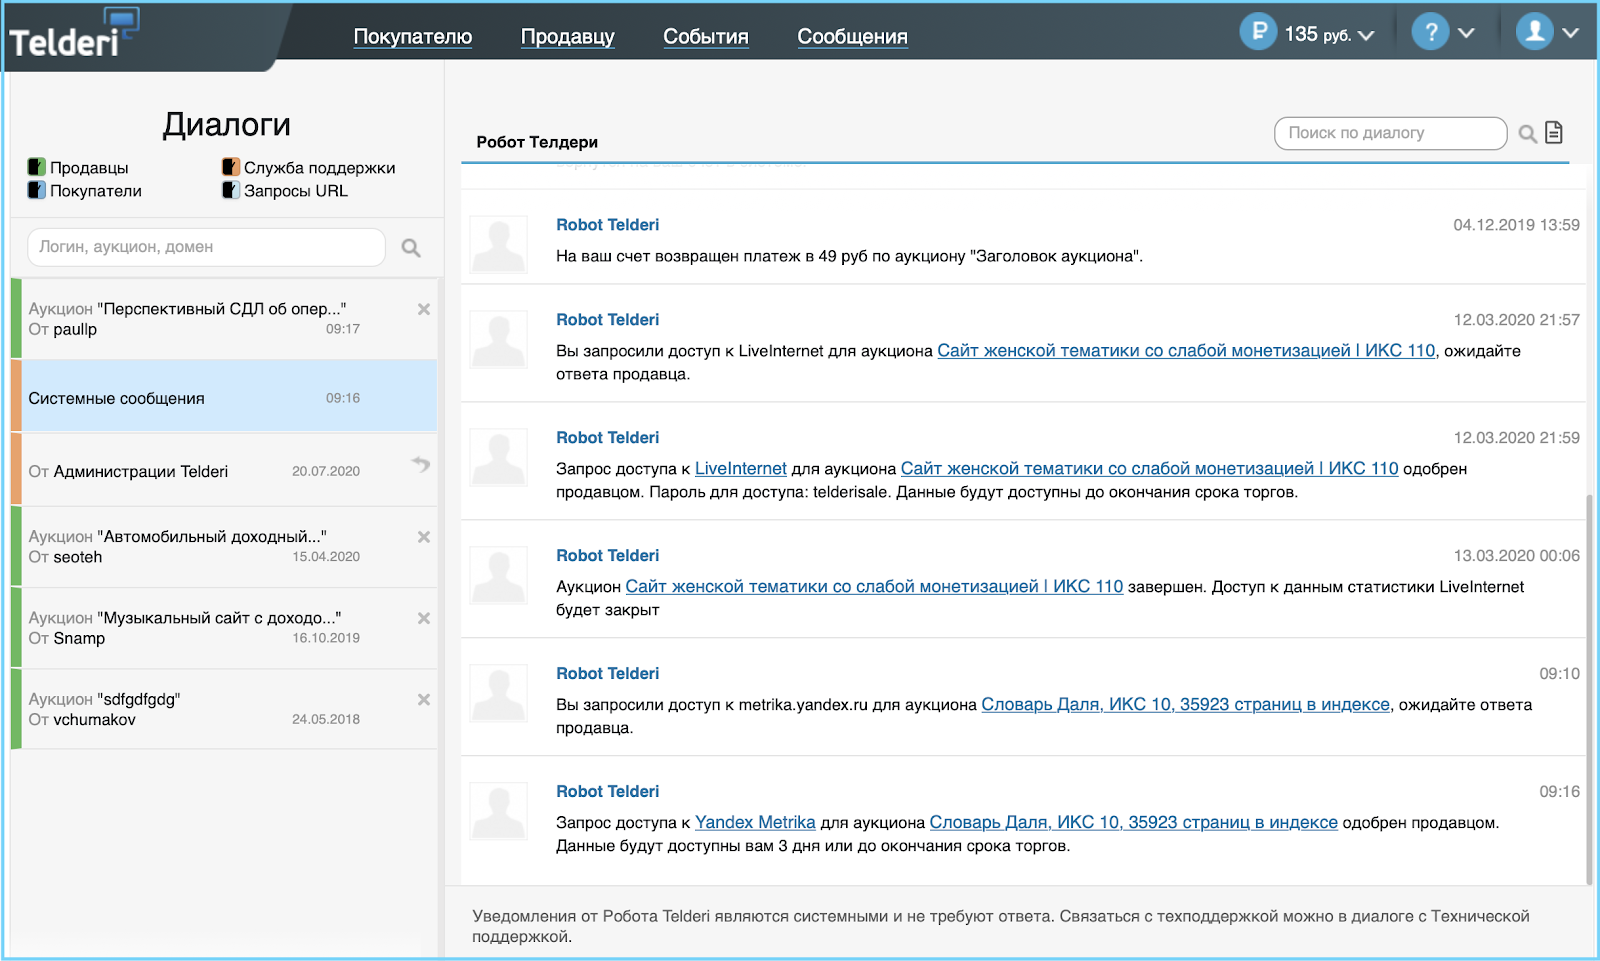Click the message list vertical scrollbar

tap(1589, 690)
